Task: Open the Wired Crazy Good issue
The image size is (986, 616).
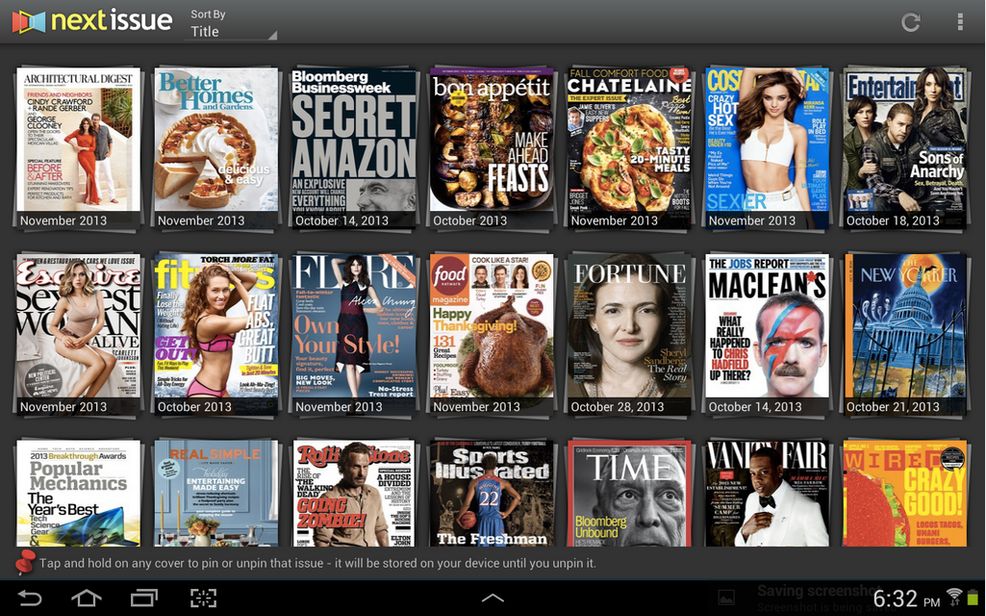Action: click(x=904, y=493)
